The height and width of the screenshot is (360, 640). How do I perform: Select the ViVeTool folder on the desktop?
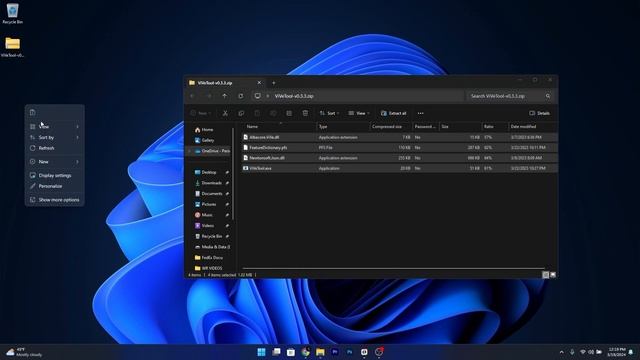(12, 47)
